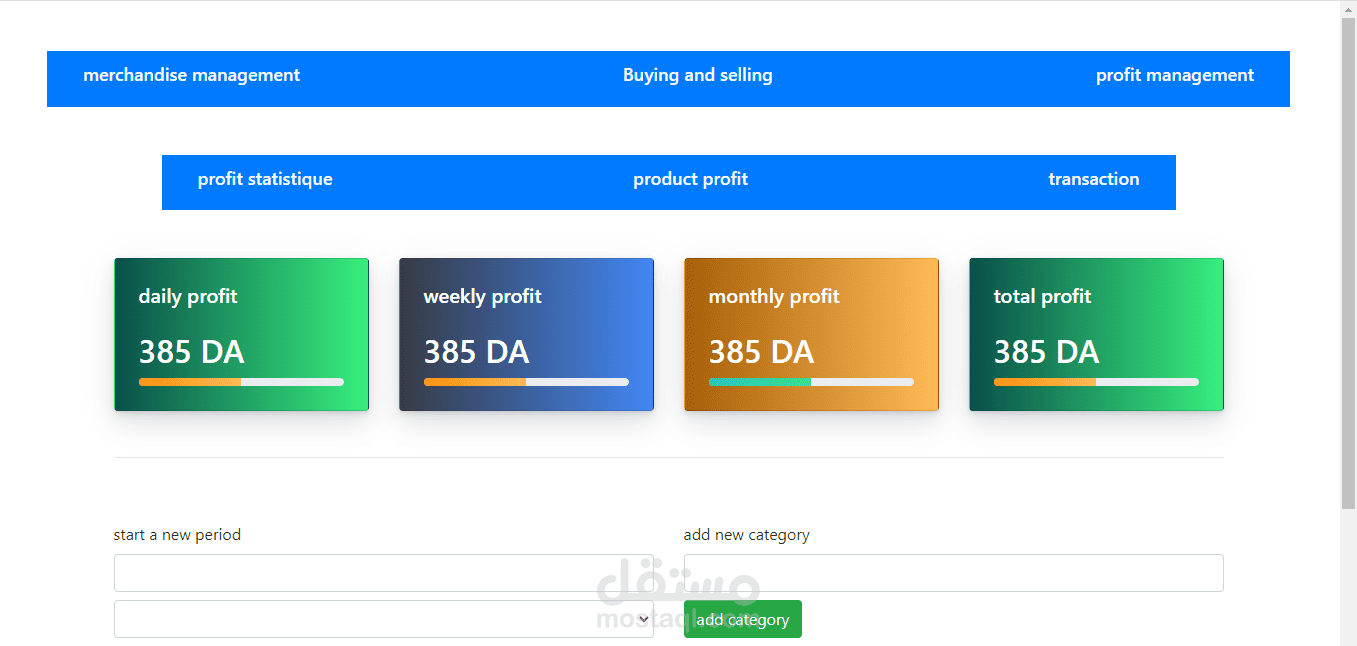Open merchandise management section
The width and height of the screenshot is (1357, 646).
click(x=192, y=76)
